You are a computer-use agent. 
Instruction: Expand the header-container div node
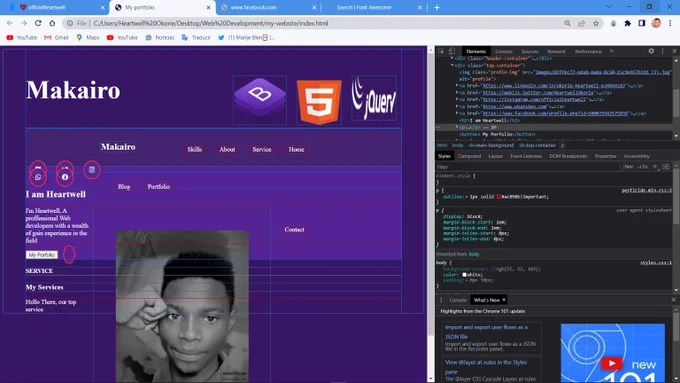(452, 58)
